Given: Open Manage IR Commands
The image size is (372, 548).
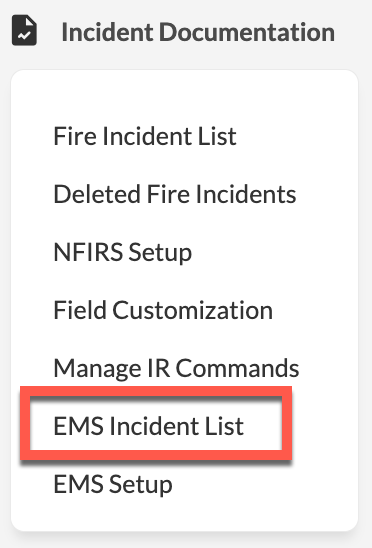Looking at the screenshot, I should [x=177, y=368].
